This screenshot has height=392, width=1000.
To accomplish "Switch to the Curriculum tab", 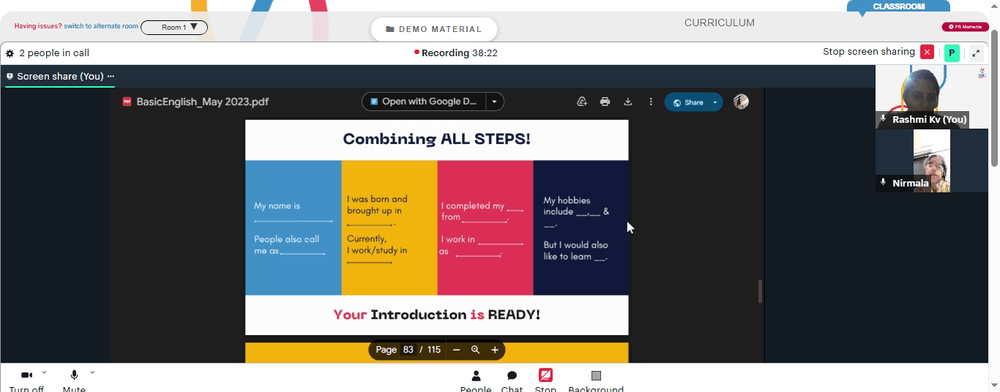I will pyautogui.click(x=719, y=23).
